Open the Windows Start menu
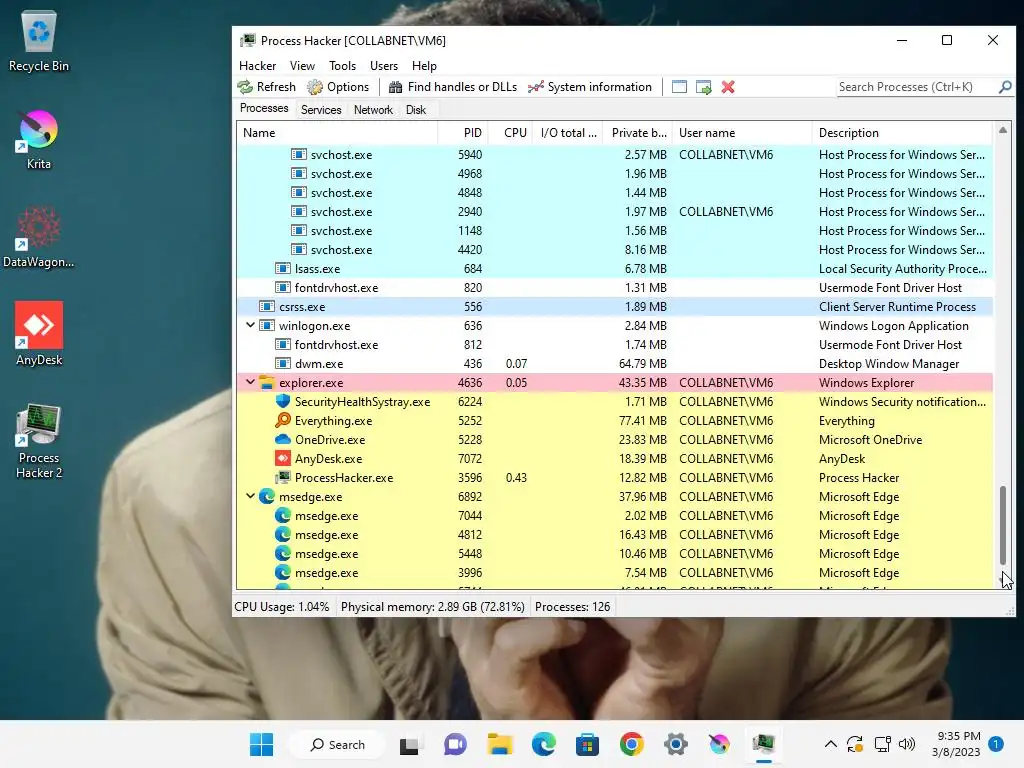Viewport: 1024px width, 768px height. (262, 744)
